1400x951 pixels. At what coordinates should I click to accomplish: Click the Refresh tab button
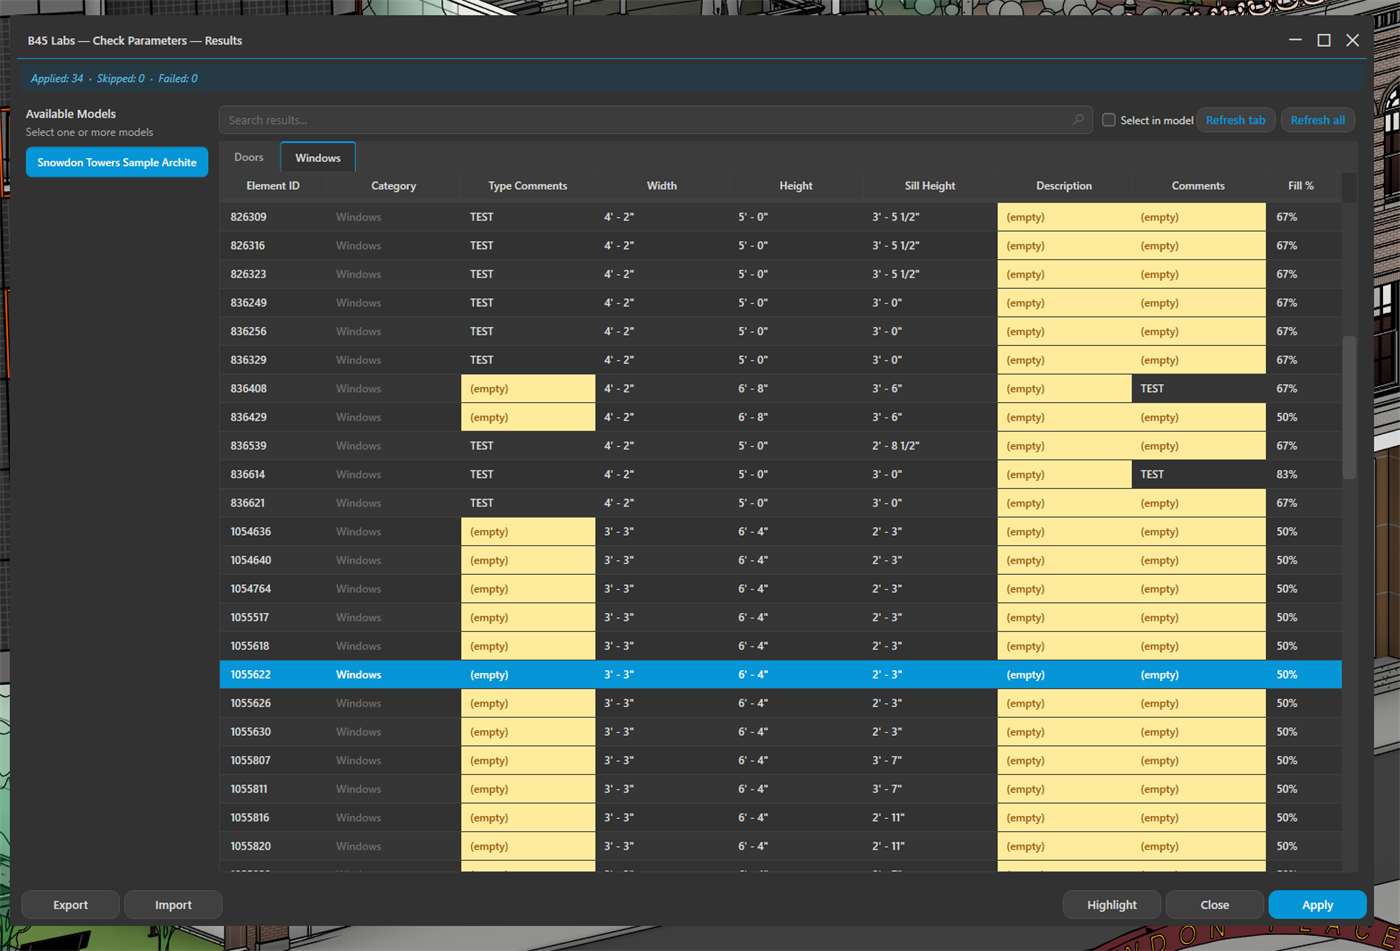click(1235, 120)
